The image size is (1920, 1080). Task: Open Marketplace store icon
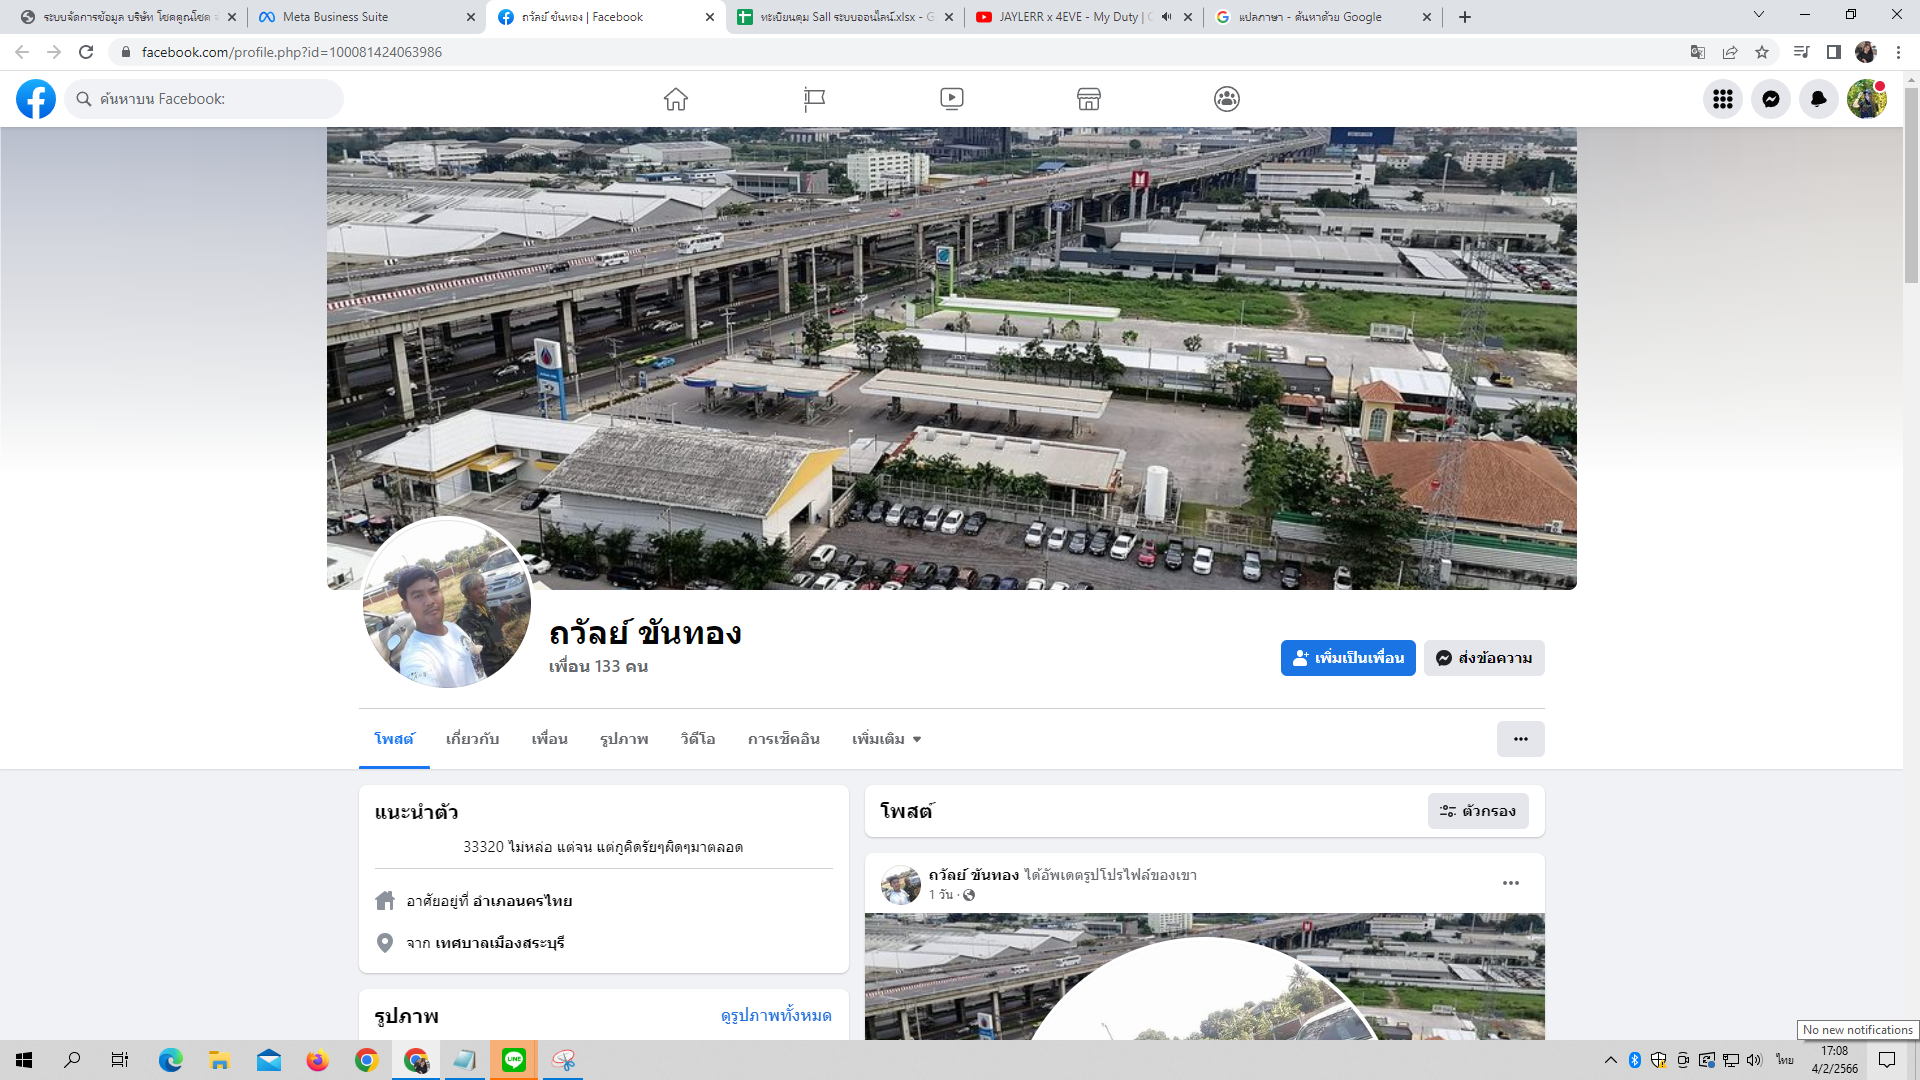(x=1089, y=99)
